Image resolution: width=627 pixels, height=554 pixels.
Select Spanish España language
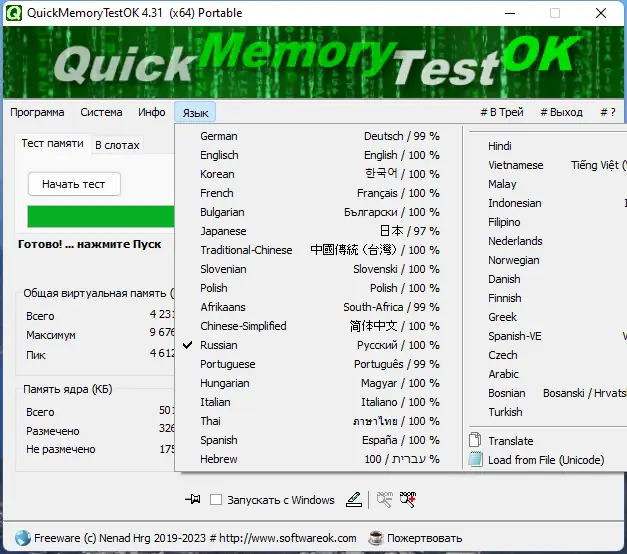point(319,440)
